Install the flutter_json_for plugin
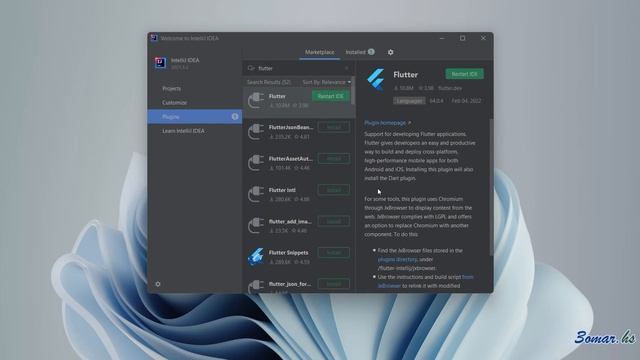Image resolution: width=640 pixels, height=360 pixels. pos(334,284)
